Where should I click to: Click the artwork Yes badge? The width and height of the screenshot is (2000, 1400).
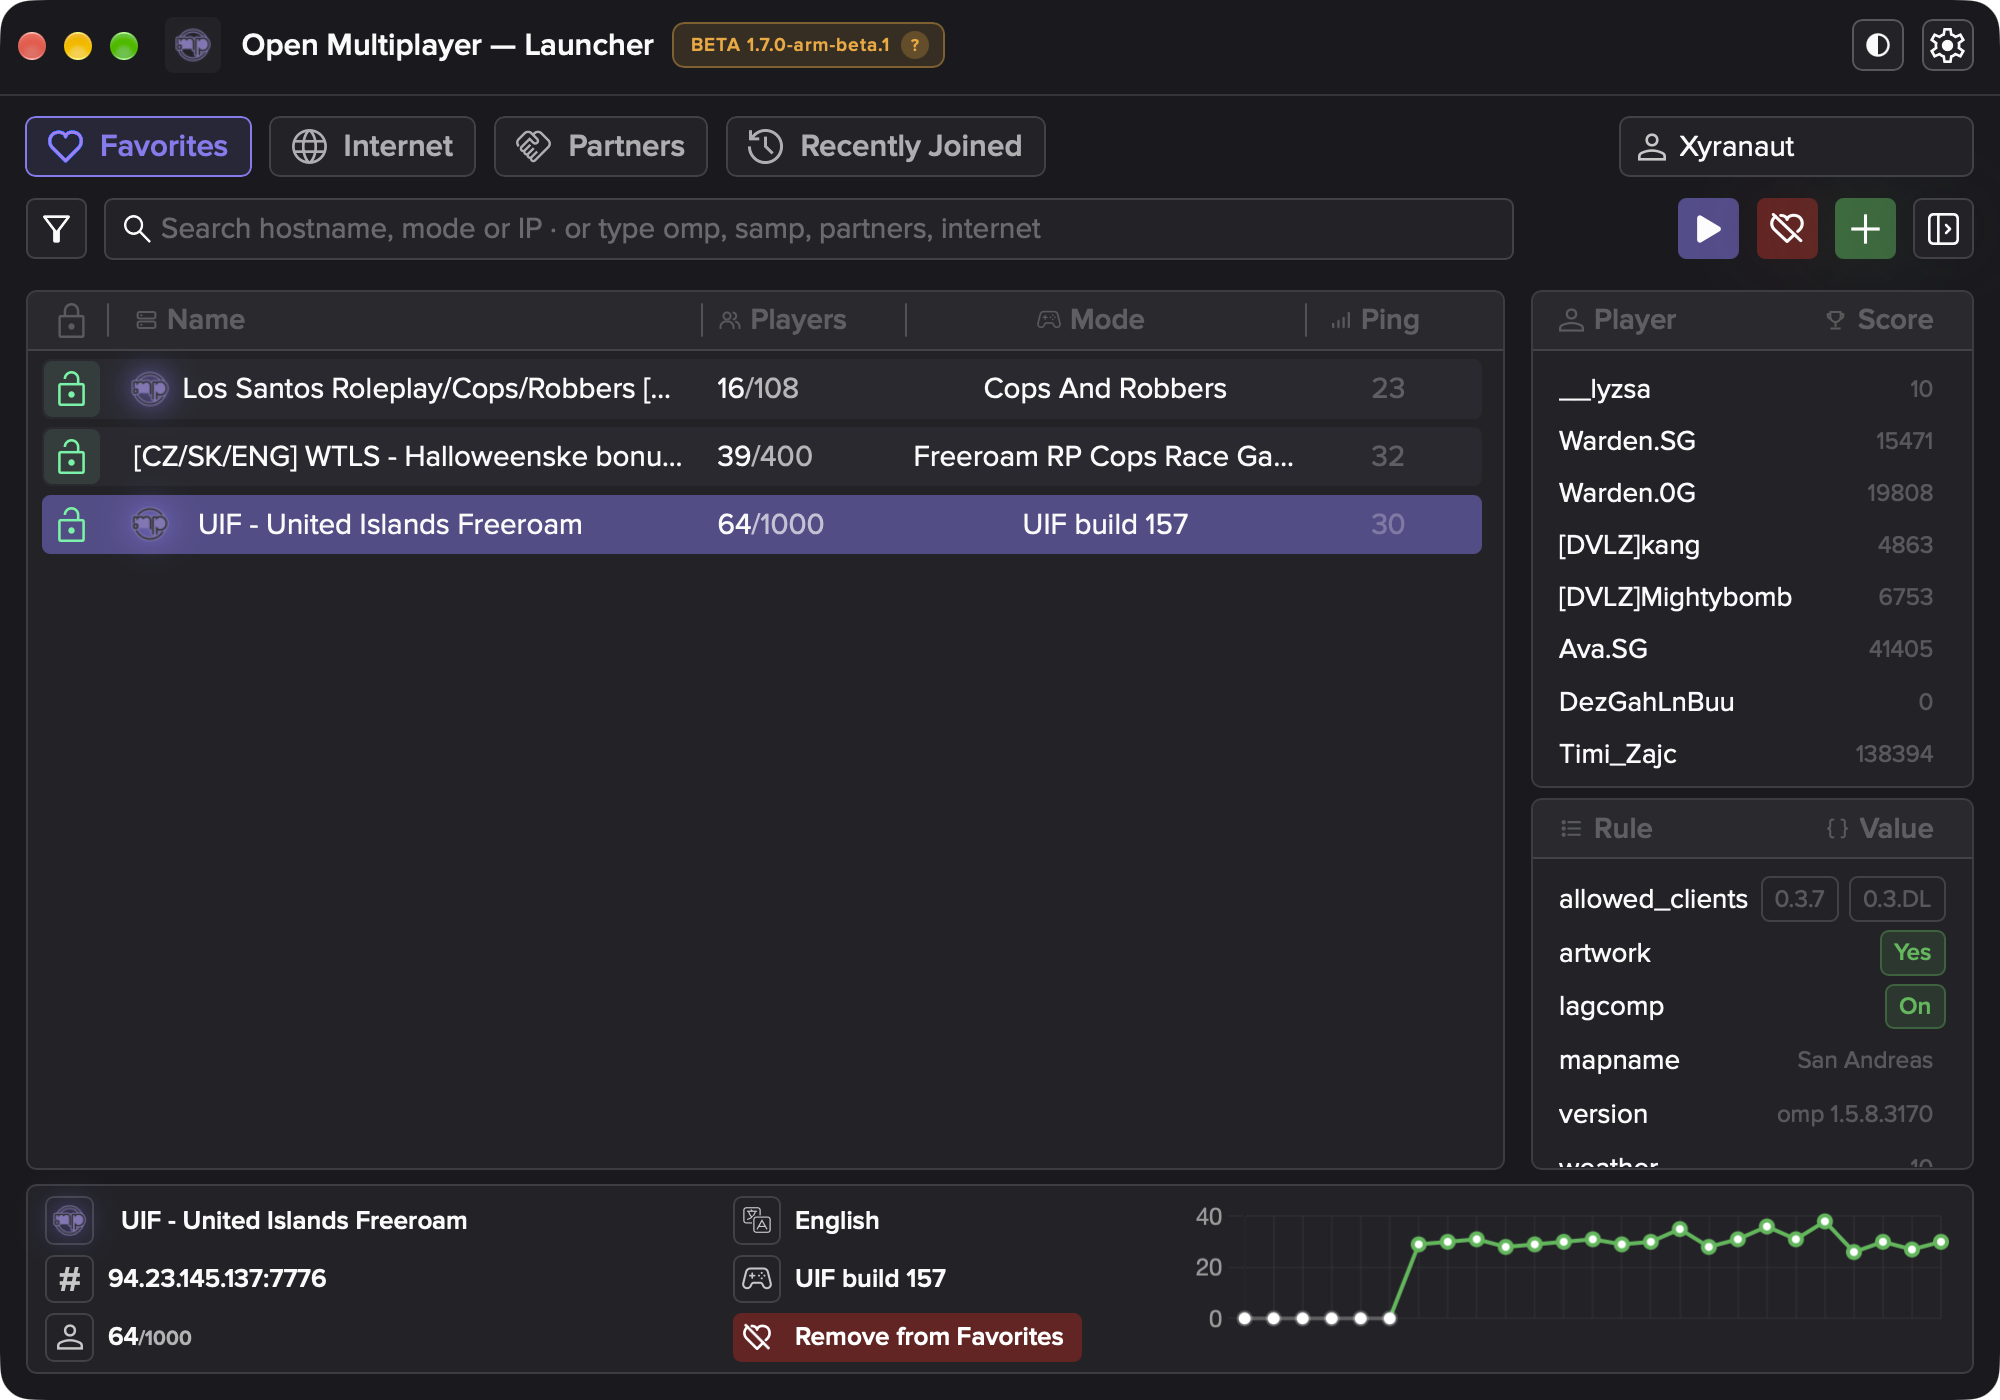point(1912,952)
